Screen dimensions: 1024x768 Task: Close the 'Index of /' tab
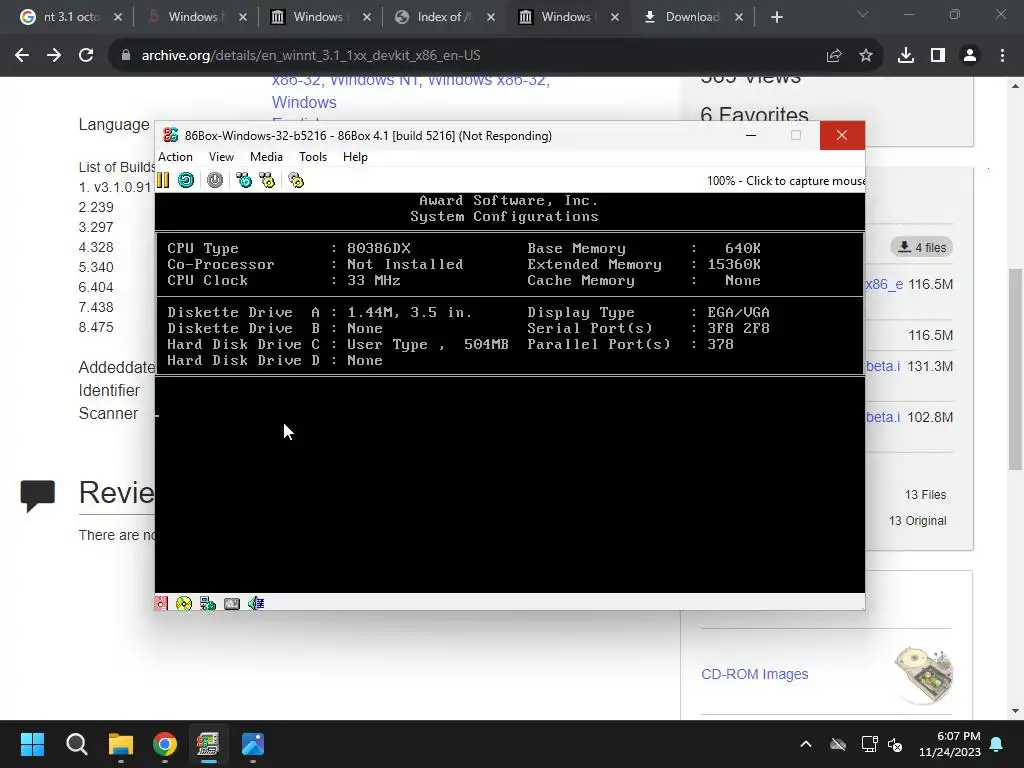click(490, 17)
